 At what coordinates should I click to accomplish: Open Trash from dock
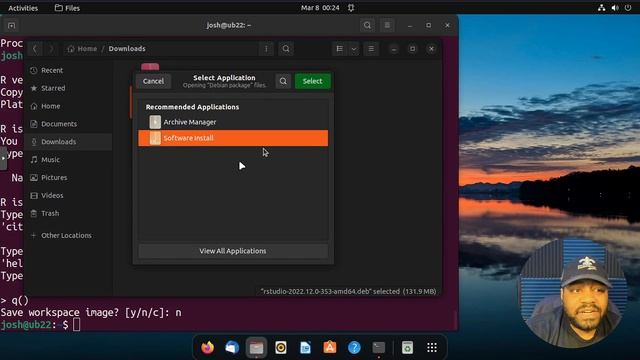(407, 348)
